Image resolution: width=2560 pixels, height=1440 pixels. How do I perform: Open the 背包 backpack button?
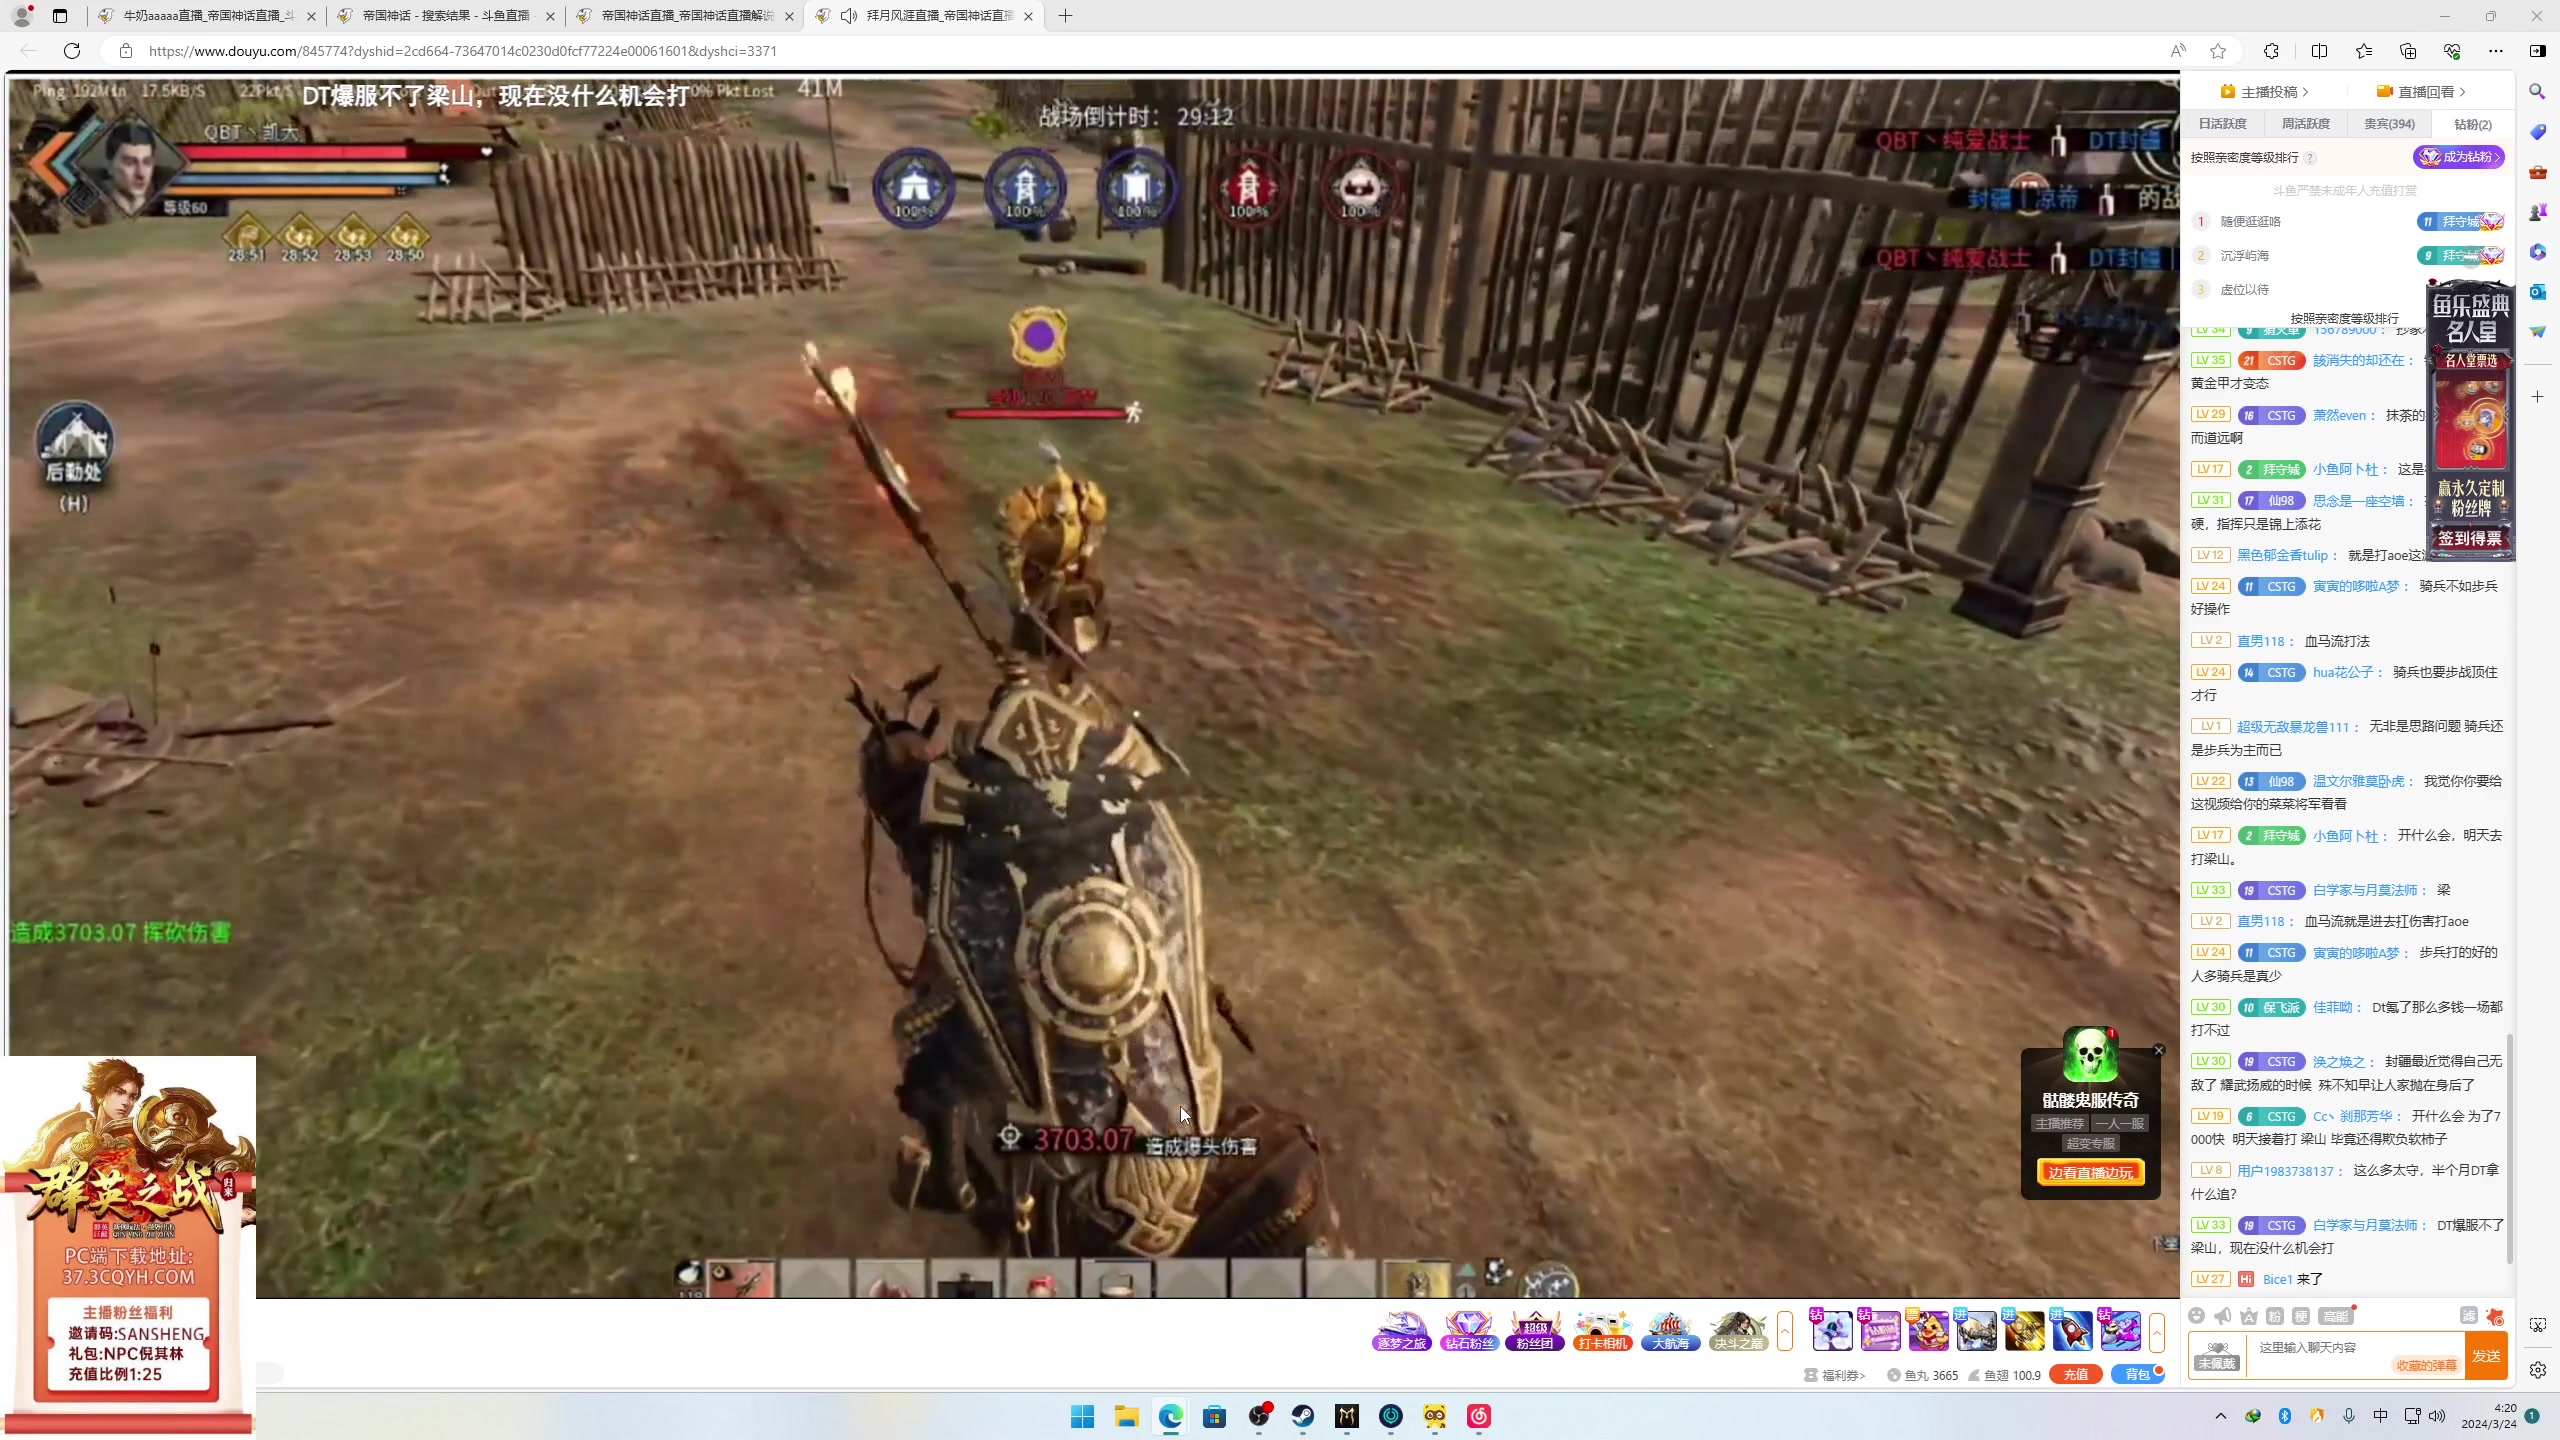(x=2137, y=1375)
